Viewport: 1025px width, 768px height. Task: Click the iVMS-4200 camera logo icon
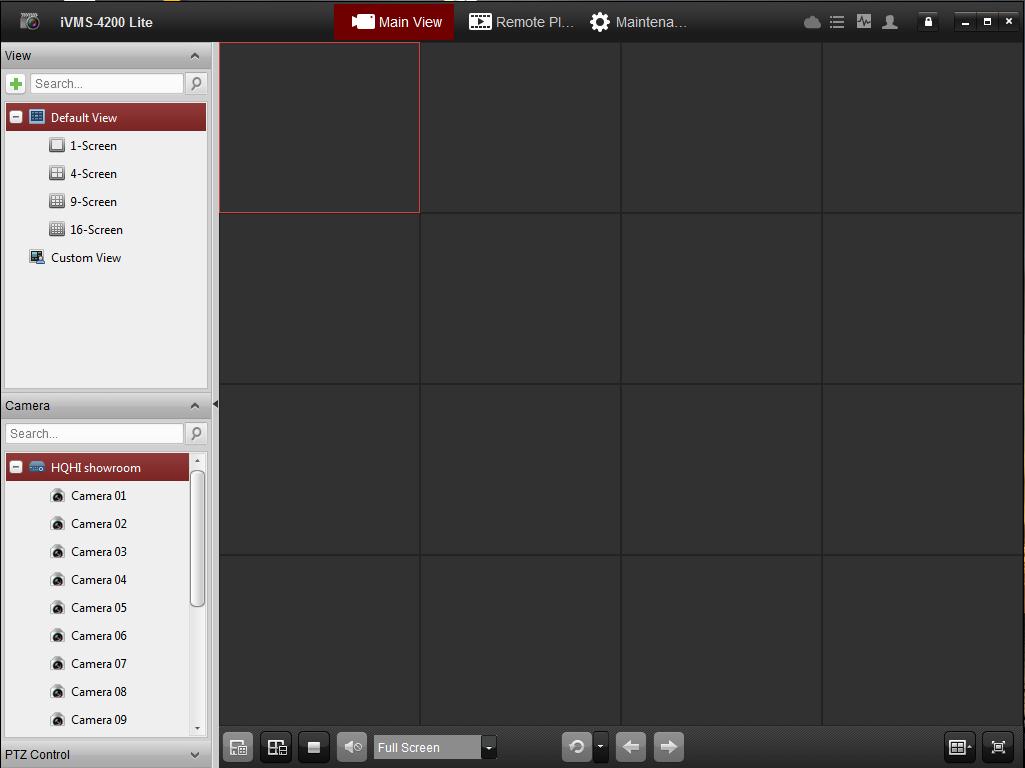tap(30, 22)
